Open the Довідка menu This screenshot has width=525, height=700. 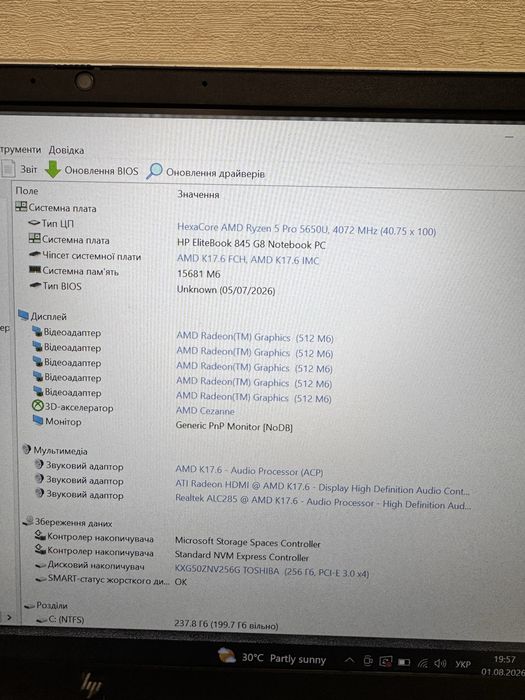coord(66,150)
